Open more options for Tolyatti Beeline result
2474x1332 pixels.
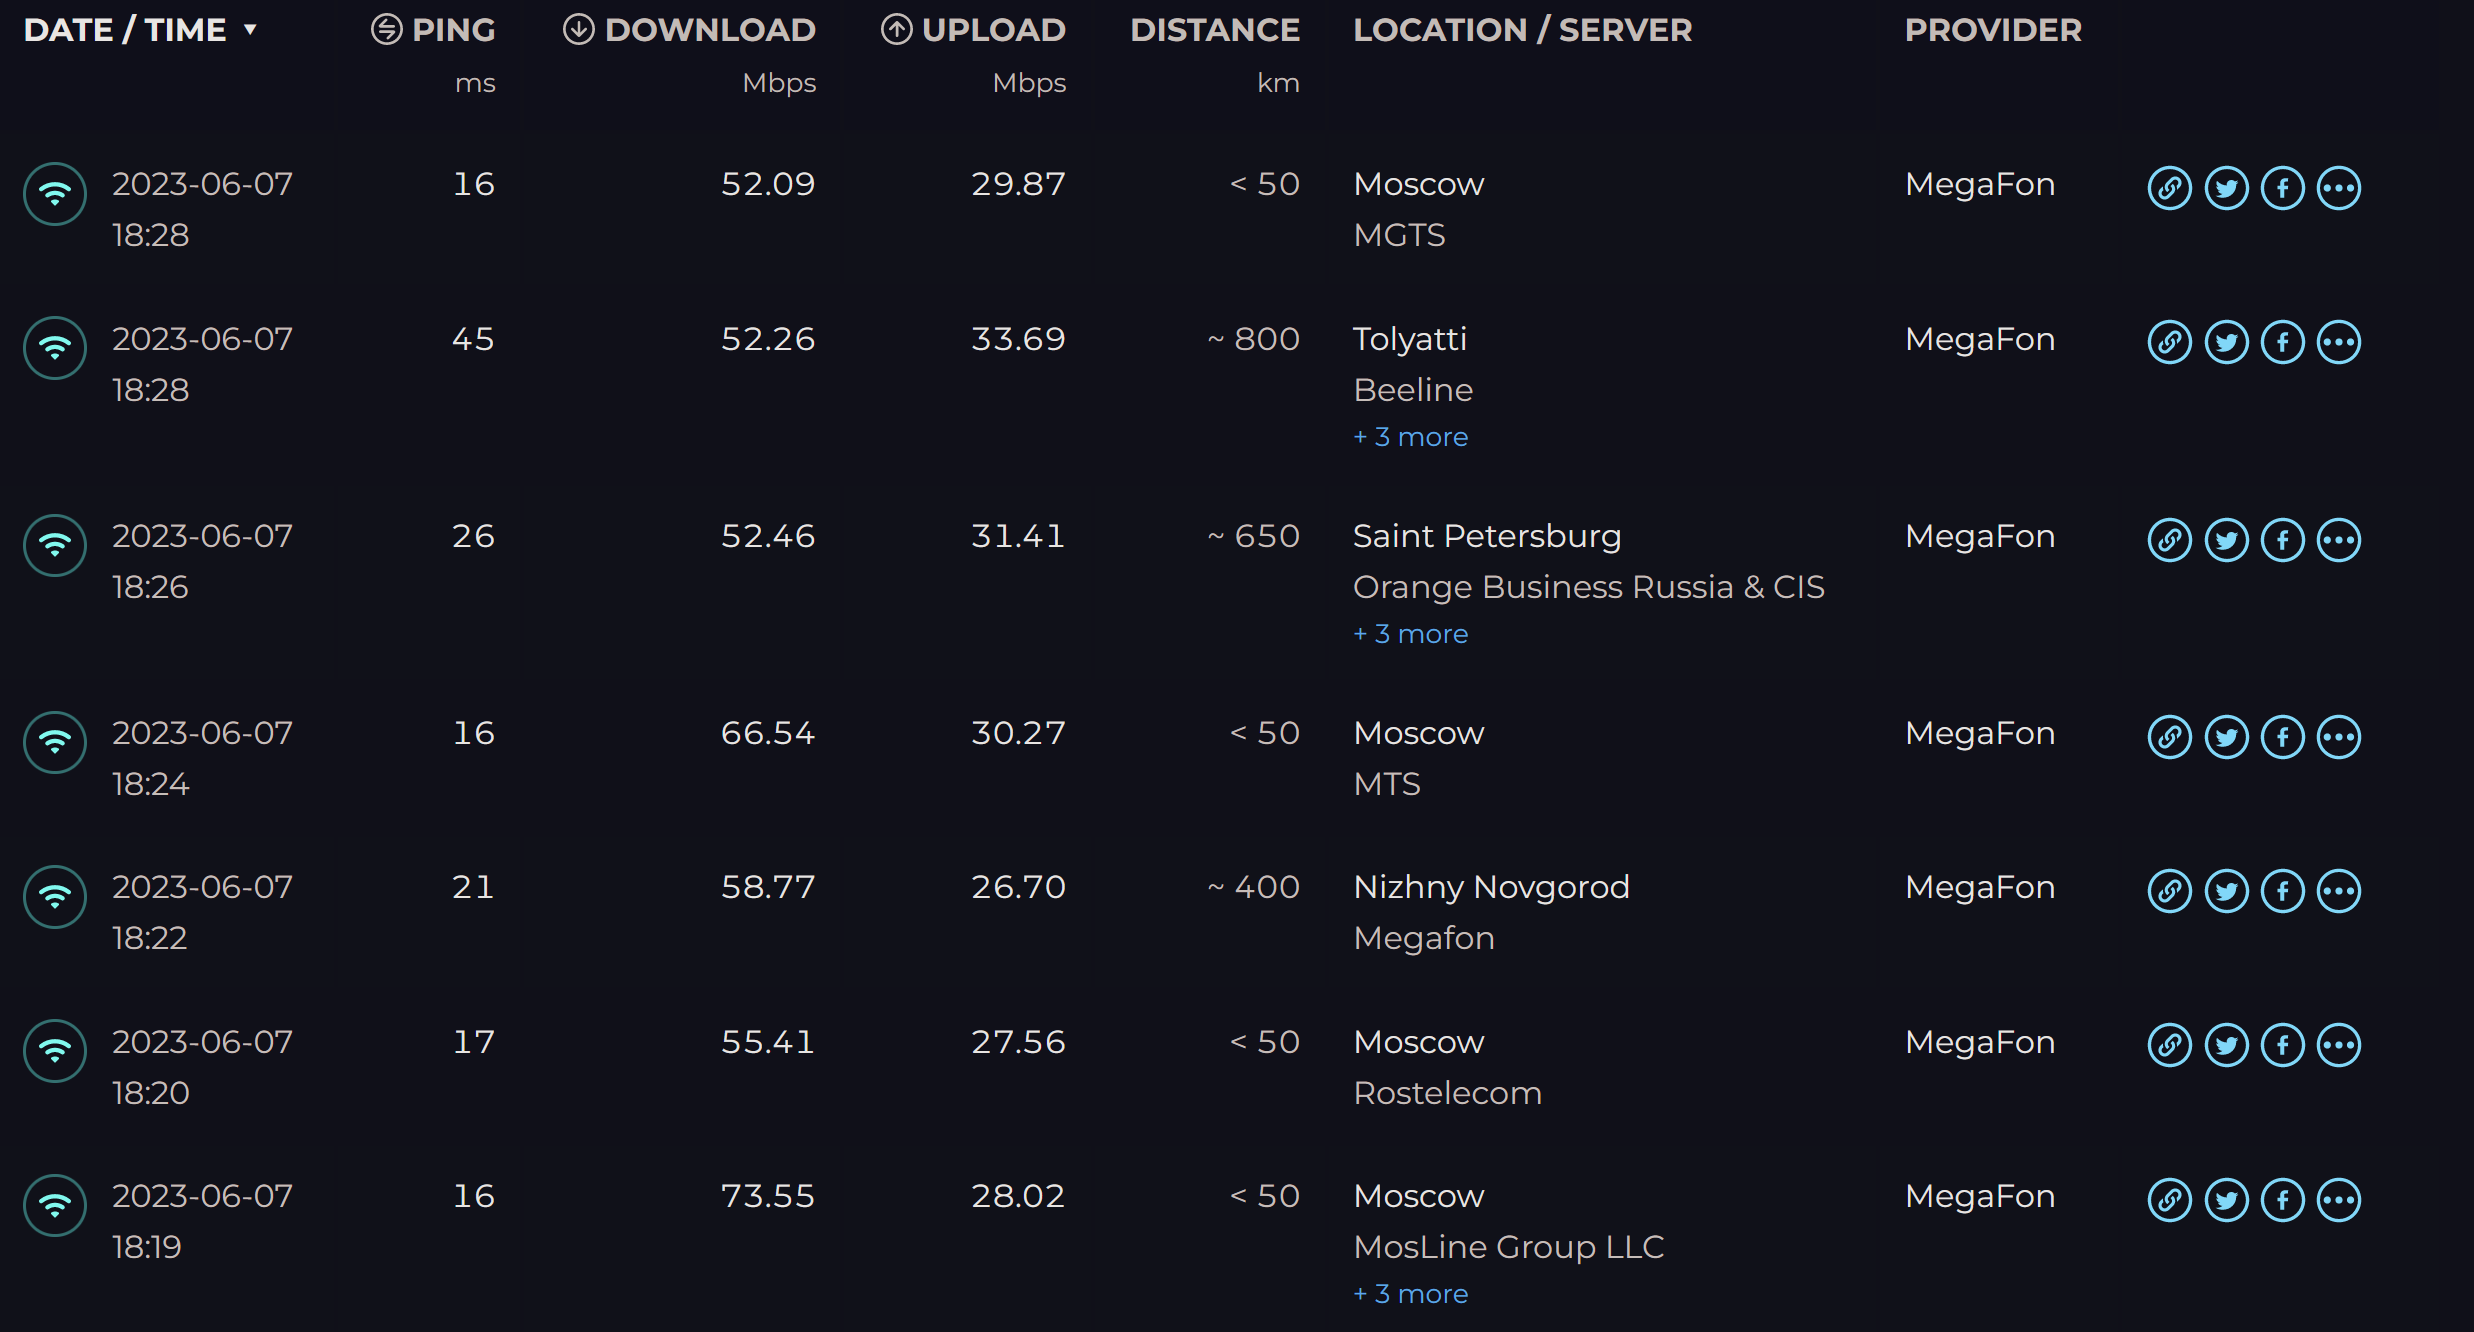click(2339, 343)
